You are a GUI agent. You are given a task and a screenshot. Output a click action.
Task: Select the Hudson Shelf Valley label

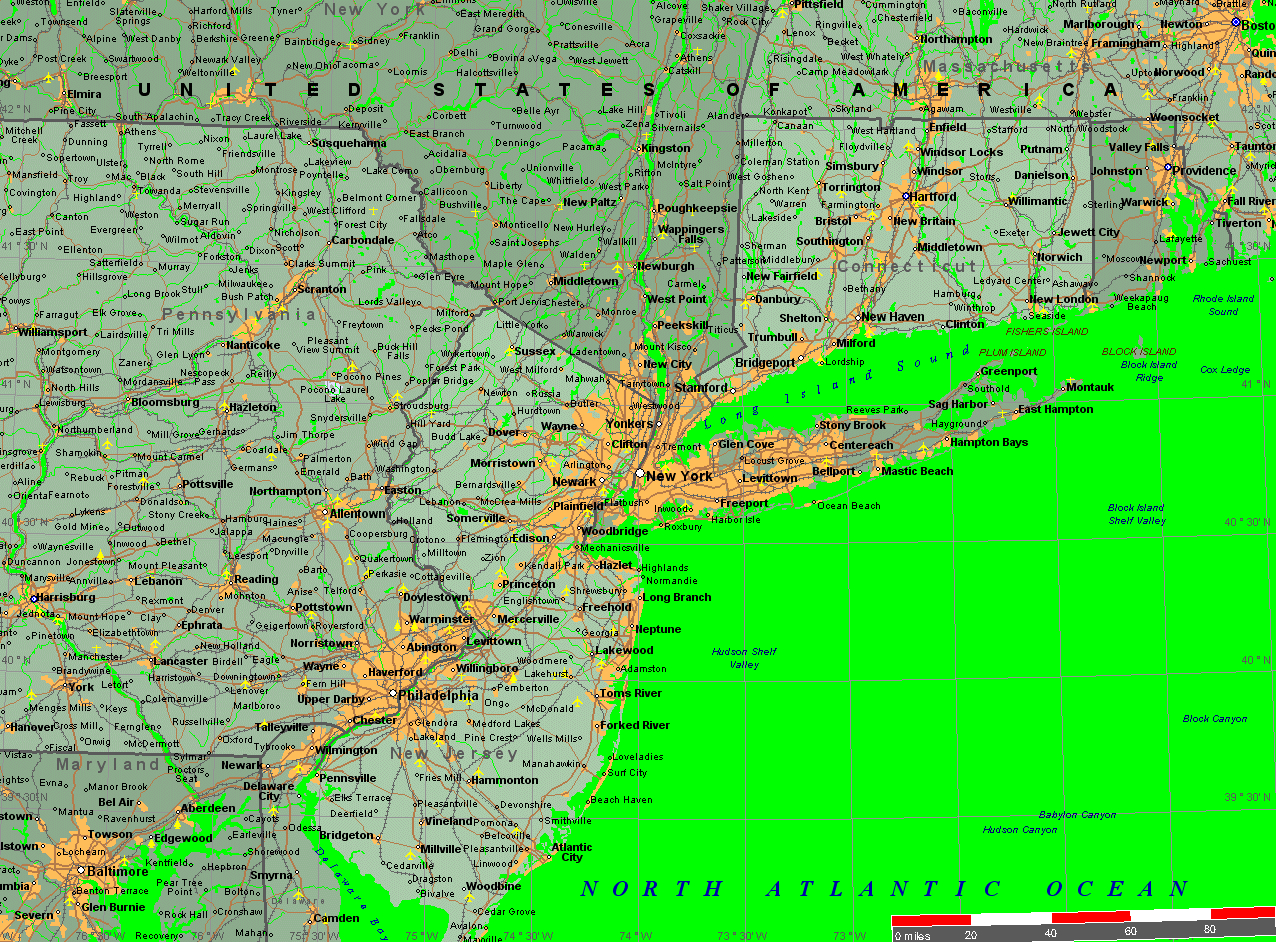pyautogui.click(x=743, y=658)
